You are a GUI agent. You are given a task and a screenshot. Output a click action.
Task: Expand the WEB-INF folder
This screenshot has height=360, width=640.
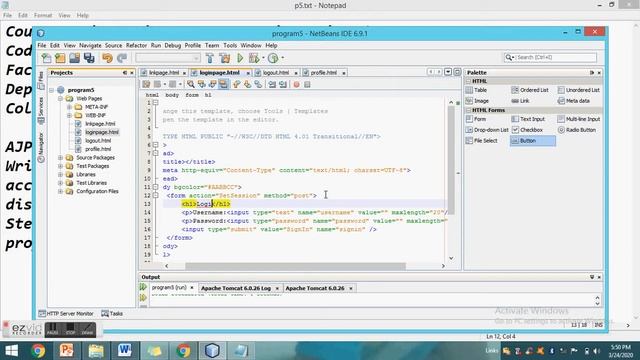coord(69,116)
